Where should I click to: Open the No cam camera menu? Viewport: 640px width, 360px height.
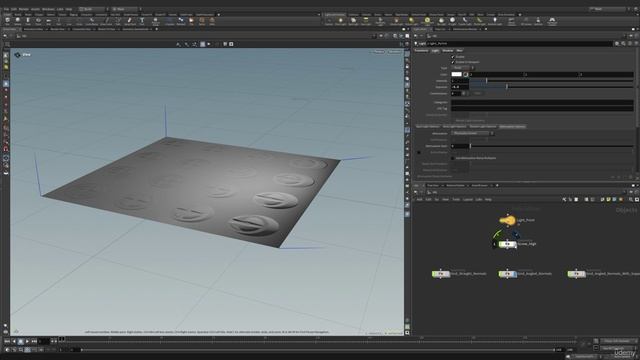(x=395, y=52)
